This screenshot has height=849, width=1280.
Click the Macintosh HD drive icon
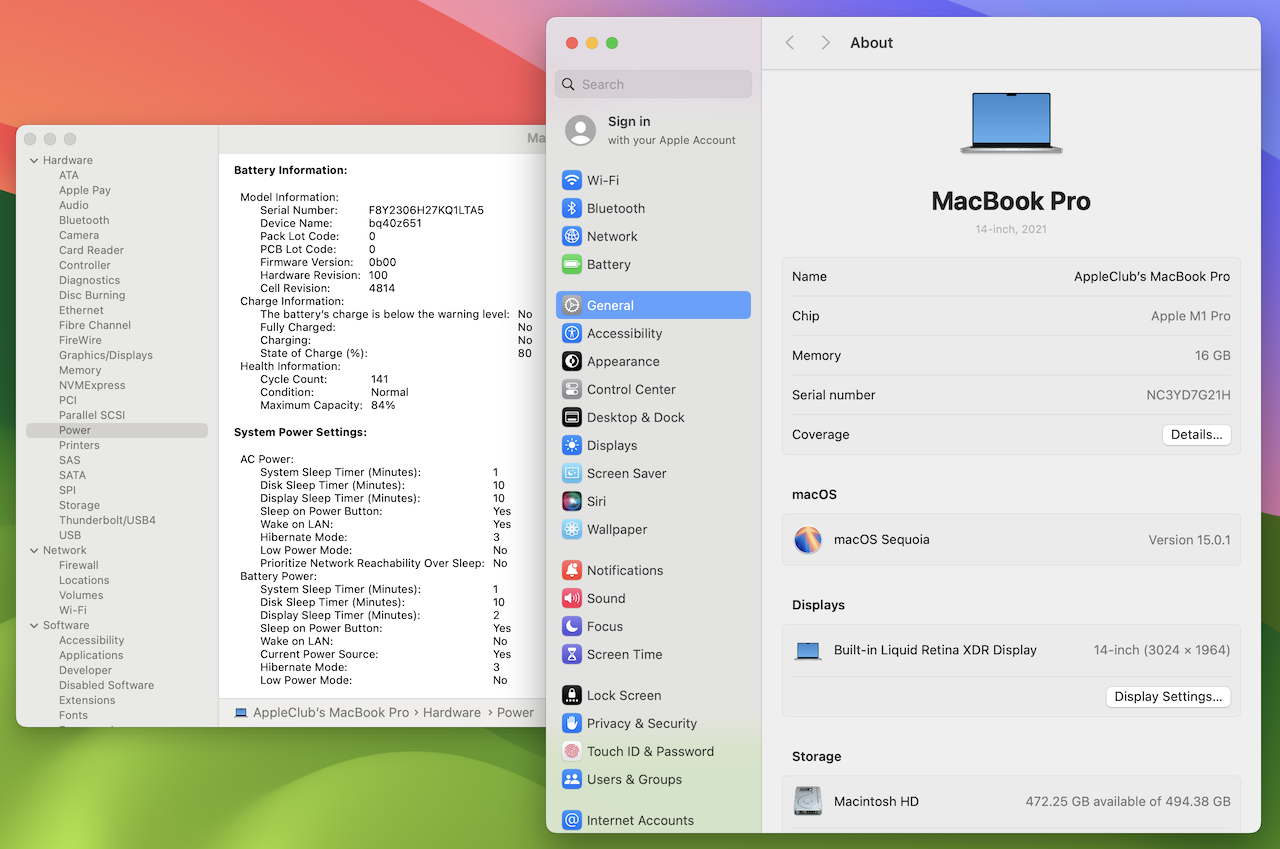click(x=808, y=801)
